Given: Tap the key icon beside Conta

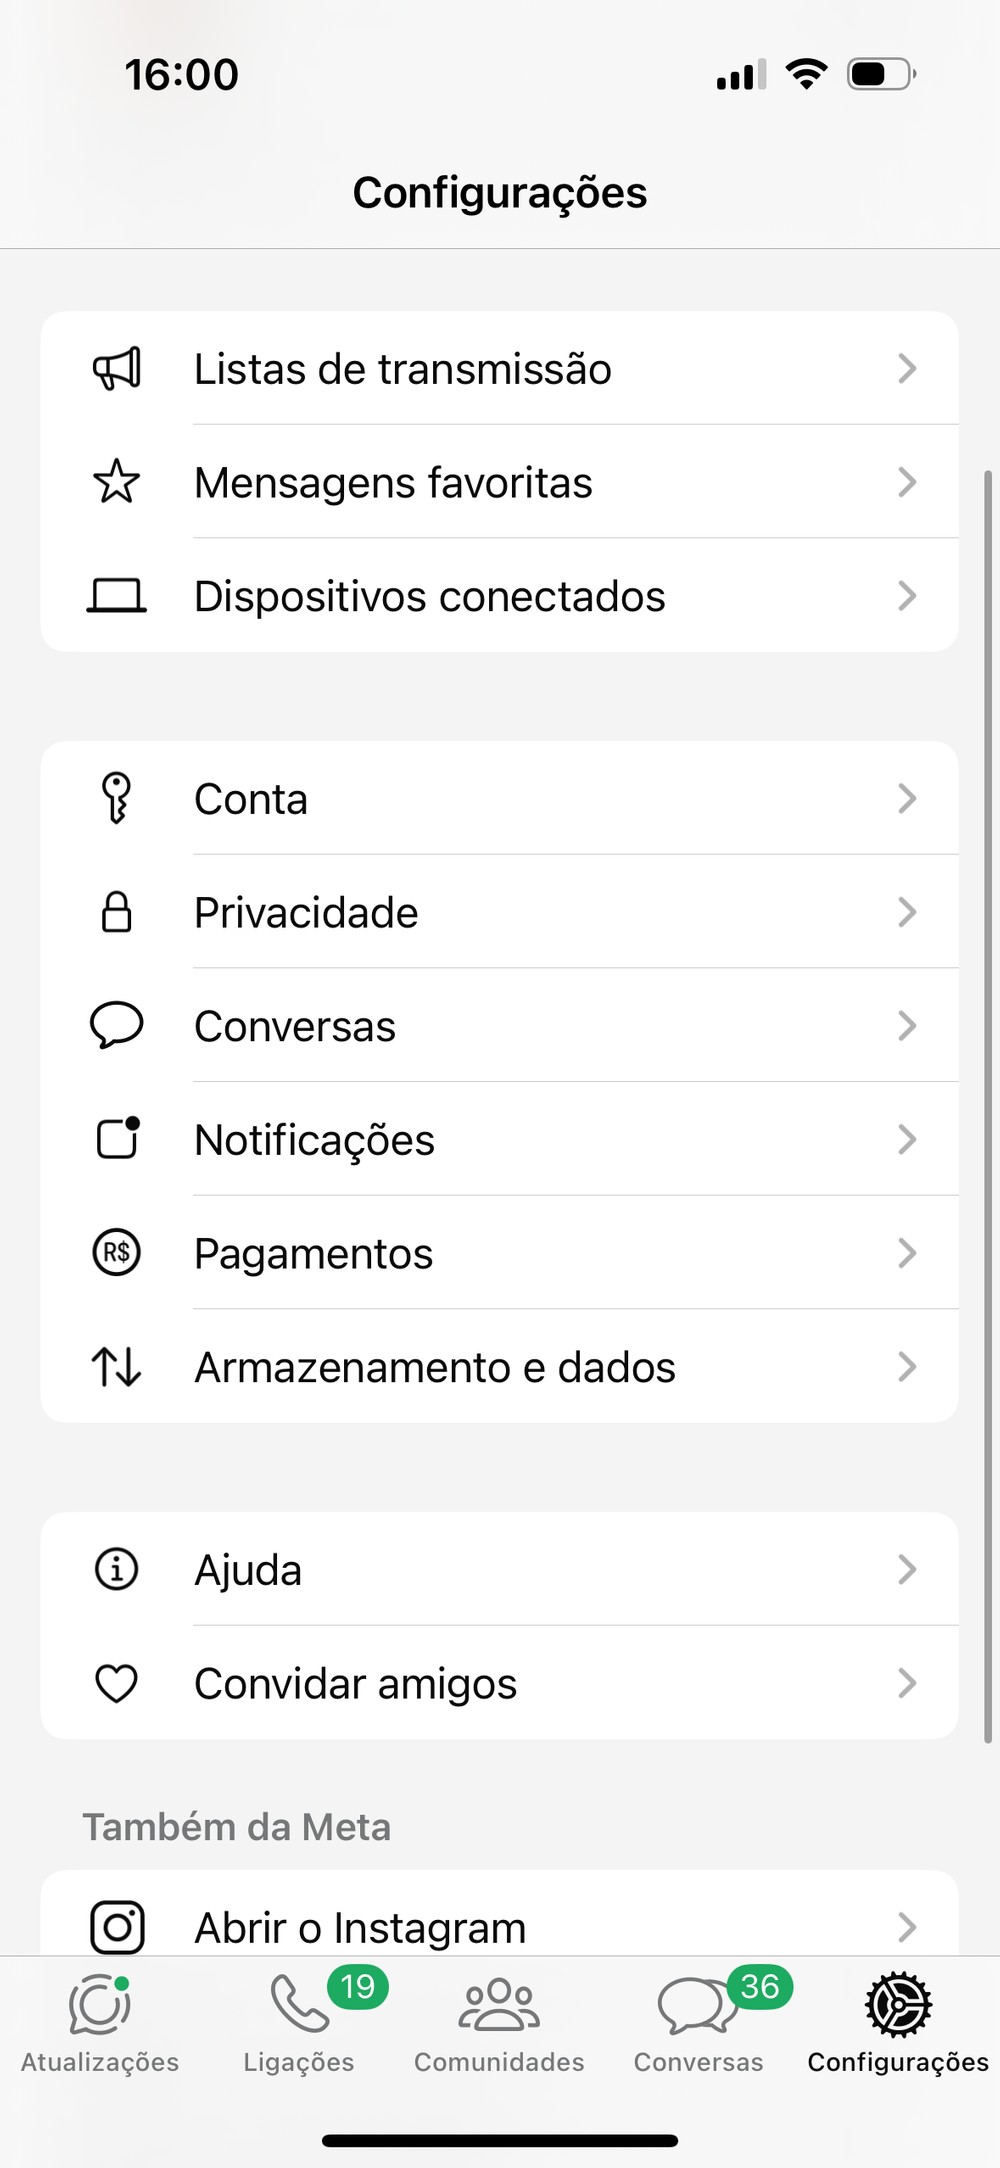Looking at the screenshot, I should click(117, 799).
